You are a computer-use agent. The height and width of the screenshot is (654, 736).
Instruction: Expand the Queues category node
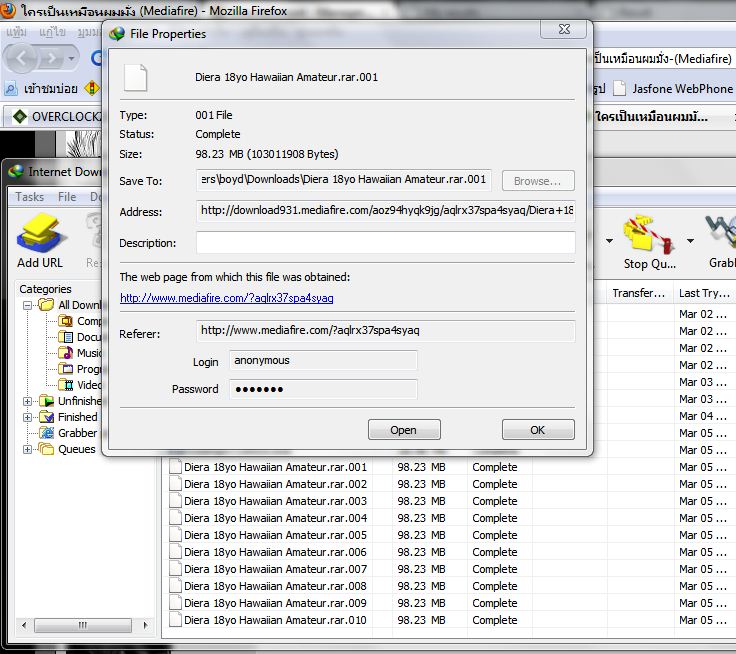27,449
